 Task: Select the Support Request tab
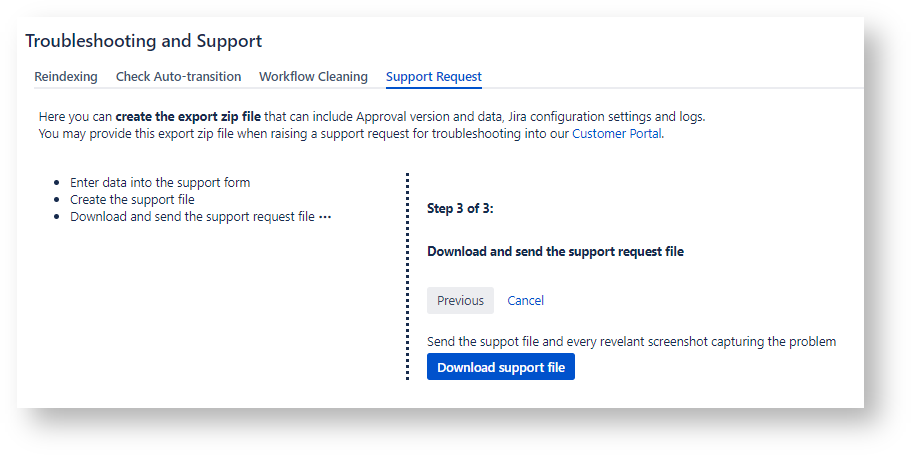[x=433, y=77]
